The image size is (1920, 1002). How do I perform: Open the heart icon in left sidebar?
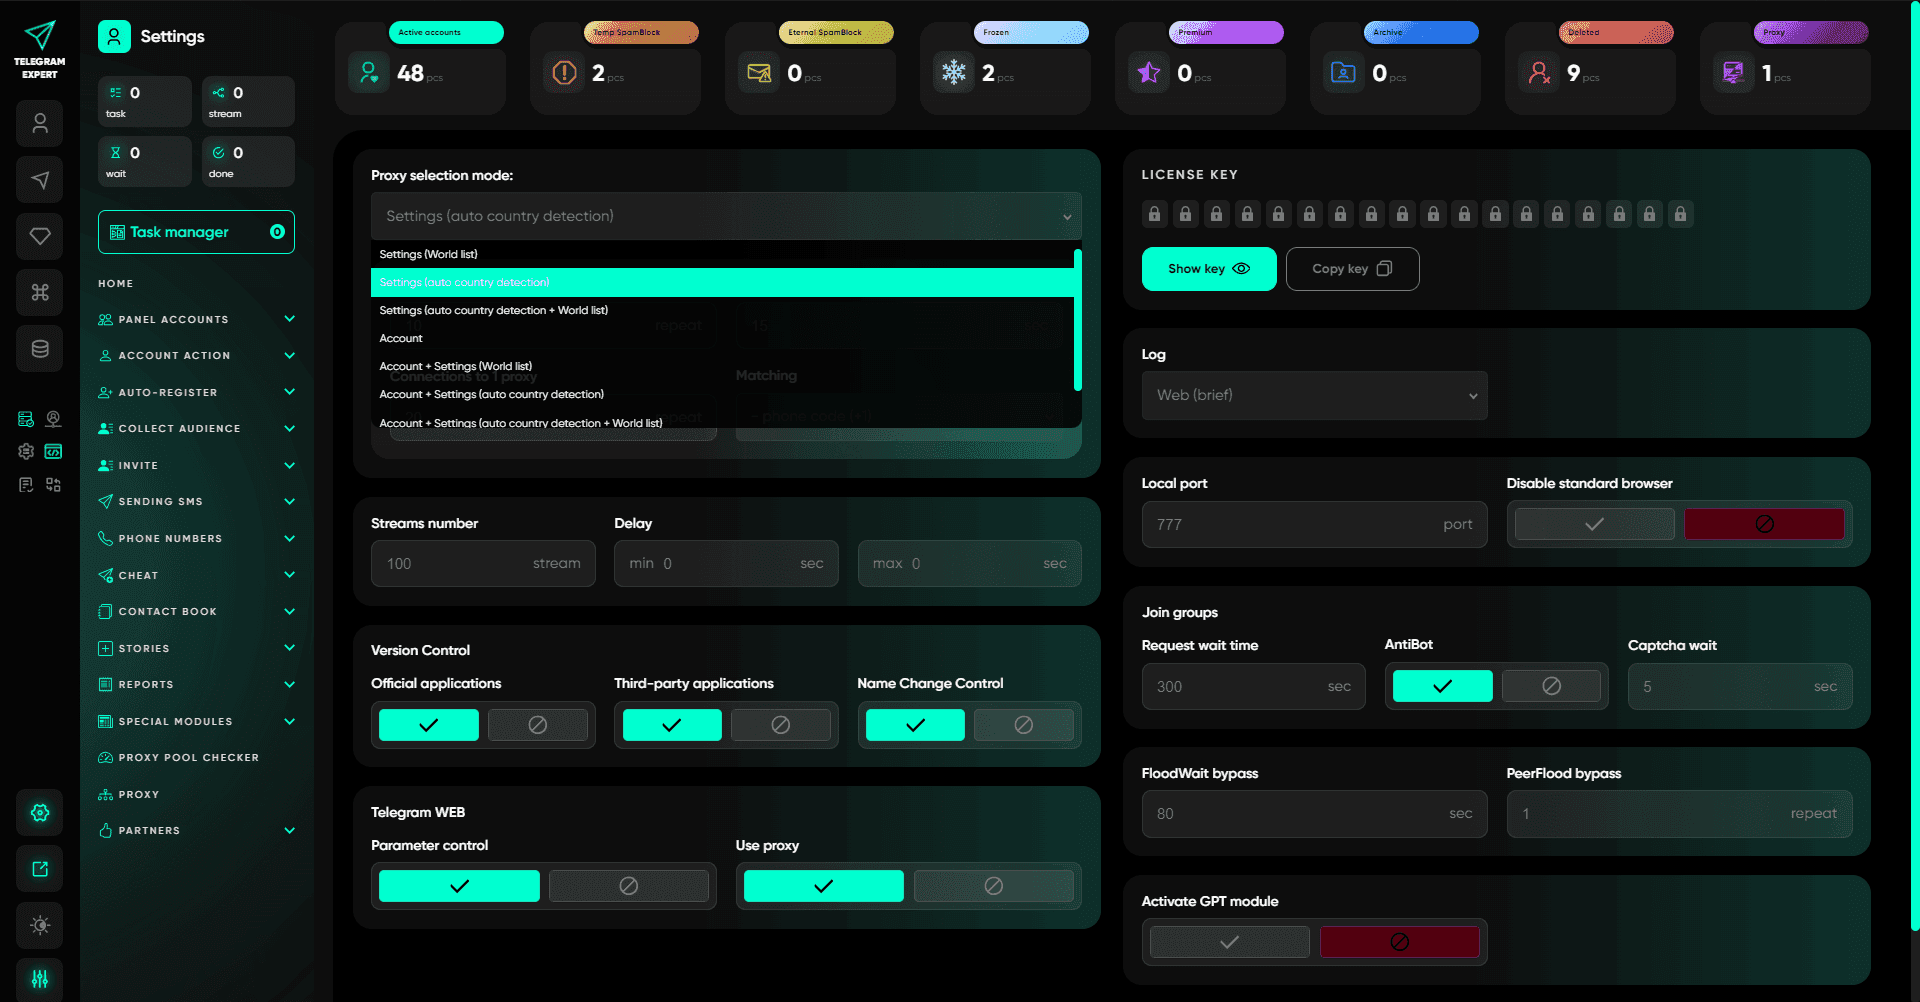40,236
